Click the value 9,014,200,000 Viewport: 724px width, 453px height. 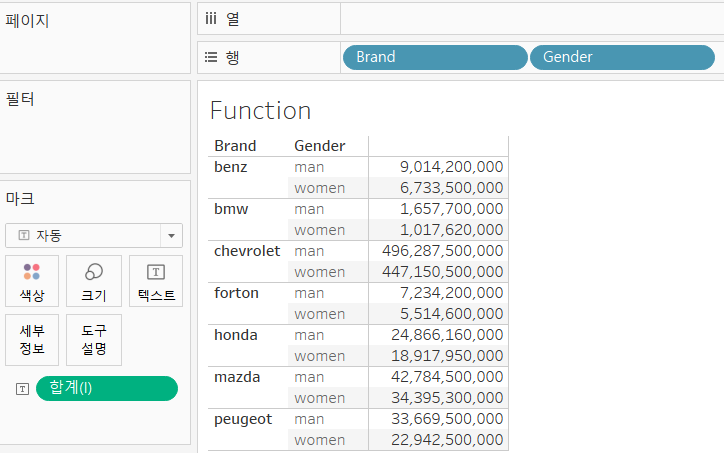451,167
